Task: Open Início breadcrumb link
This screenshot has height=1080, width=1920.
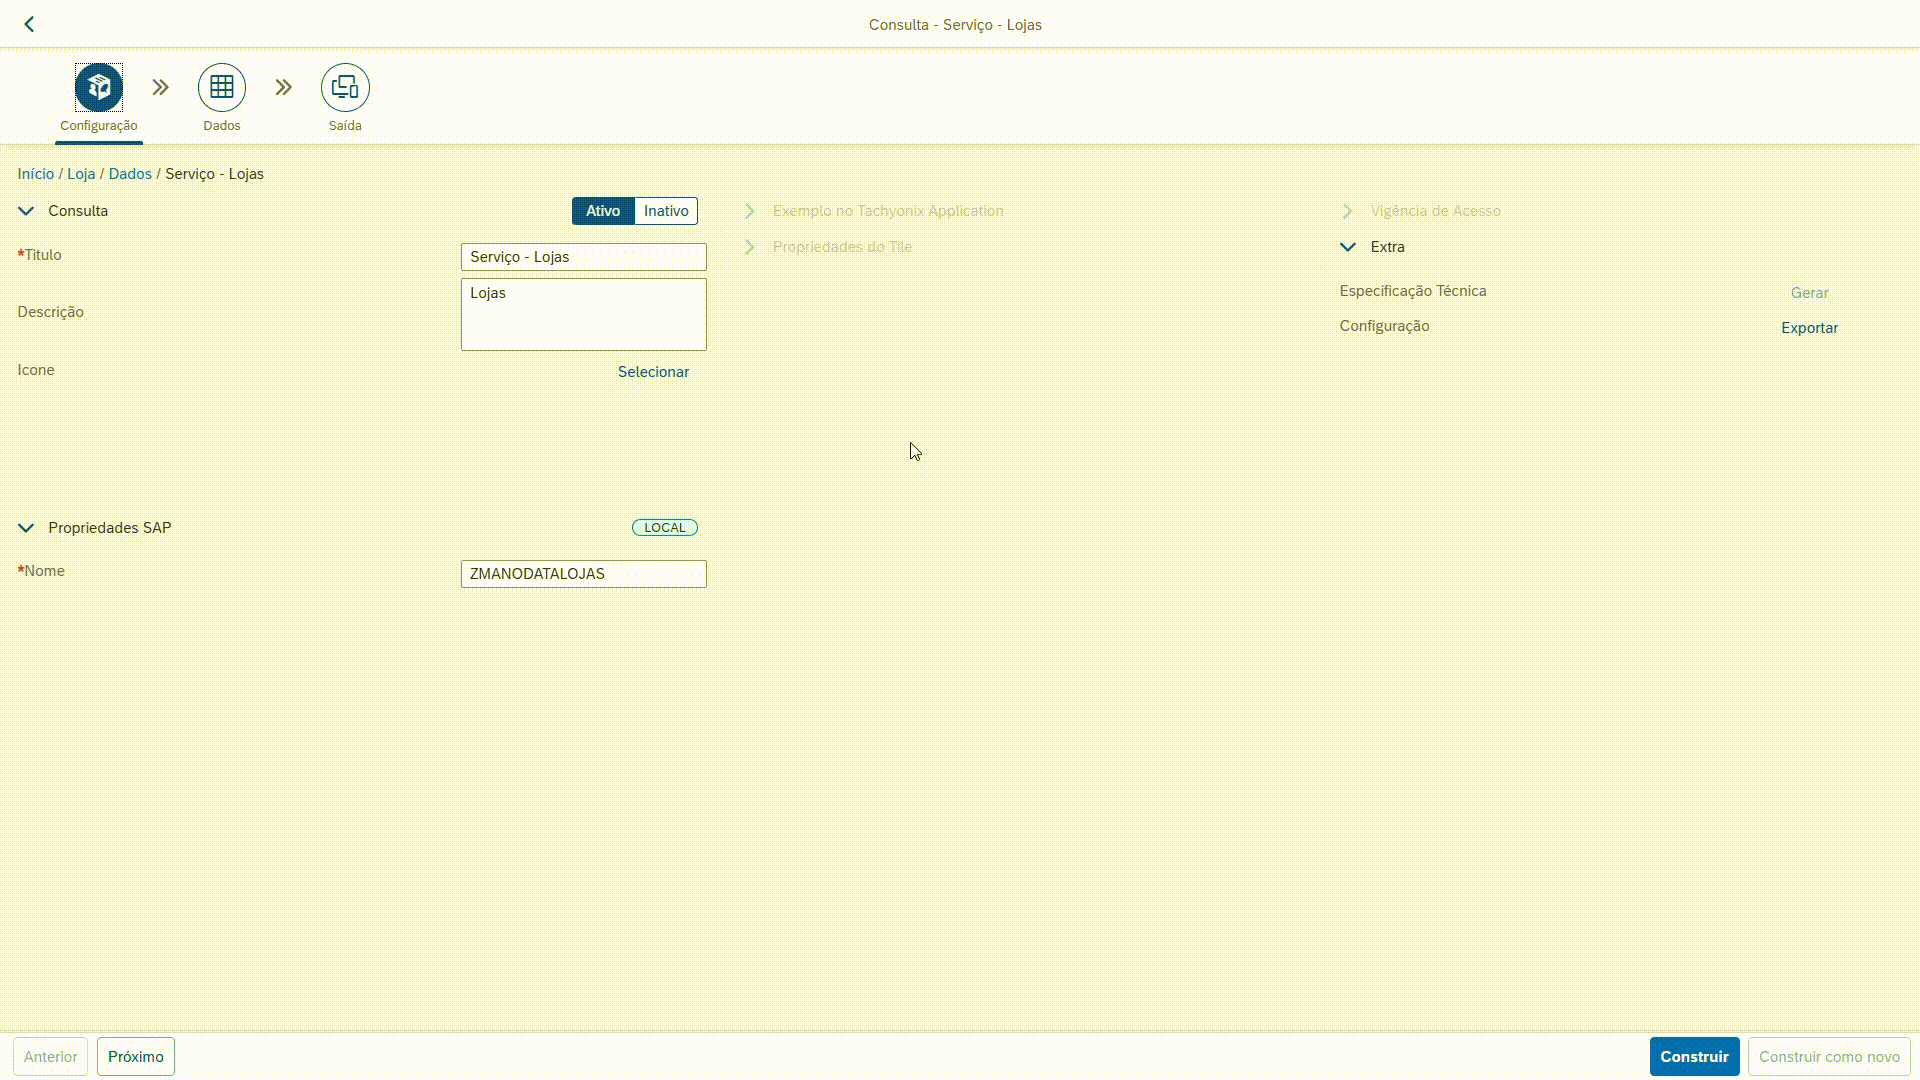Action: (36, 174)
